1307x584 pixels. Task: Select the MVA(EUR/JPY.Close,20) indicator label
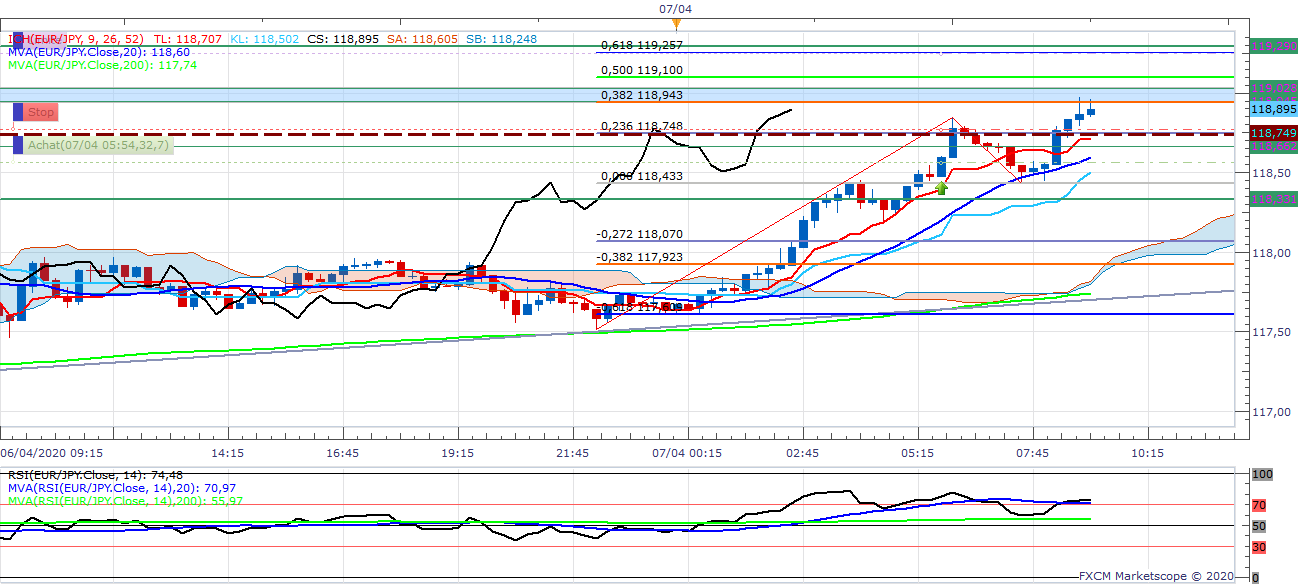(86, 51)
